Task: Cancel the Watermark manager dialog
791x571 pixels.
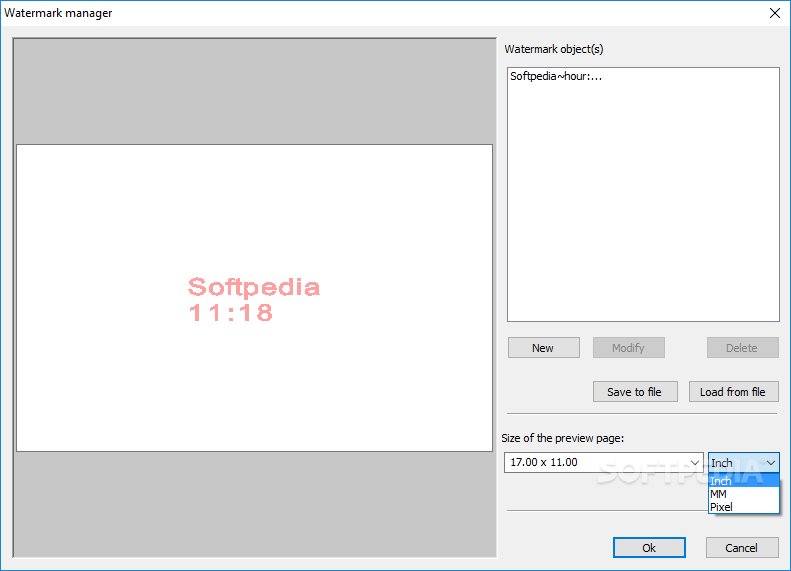Action: pos(742,547)
